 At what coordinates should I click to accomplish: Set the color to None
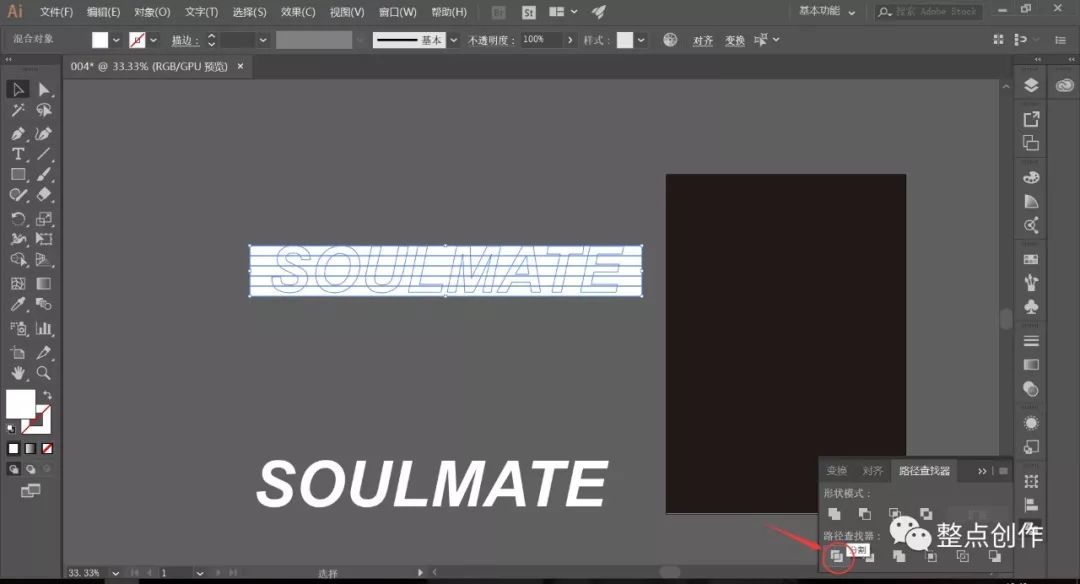(x=47, y=448)
